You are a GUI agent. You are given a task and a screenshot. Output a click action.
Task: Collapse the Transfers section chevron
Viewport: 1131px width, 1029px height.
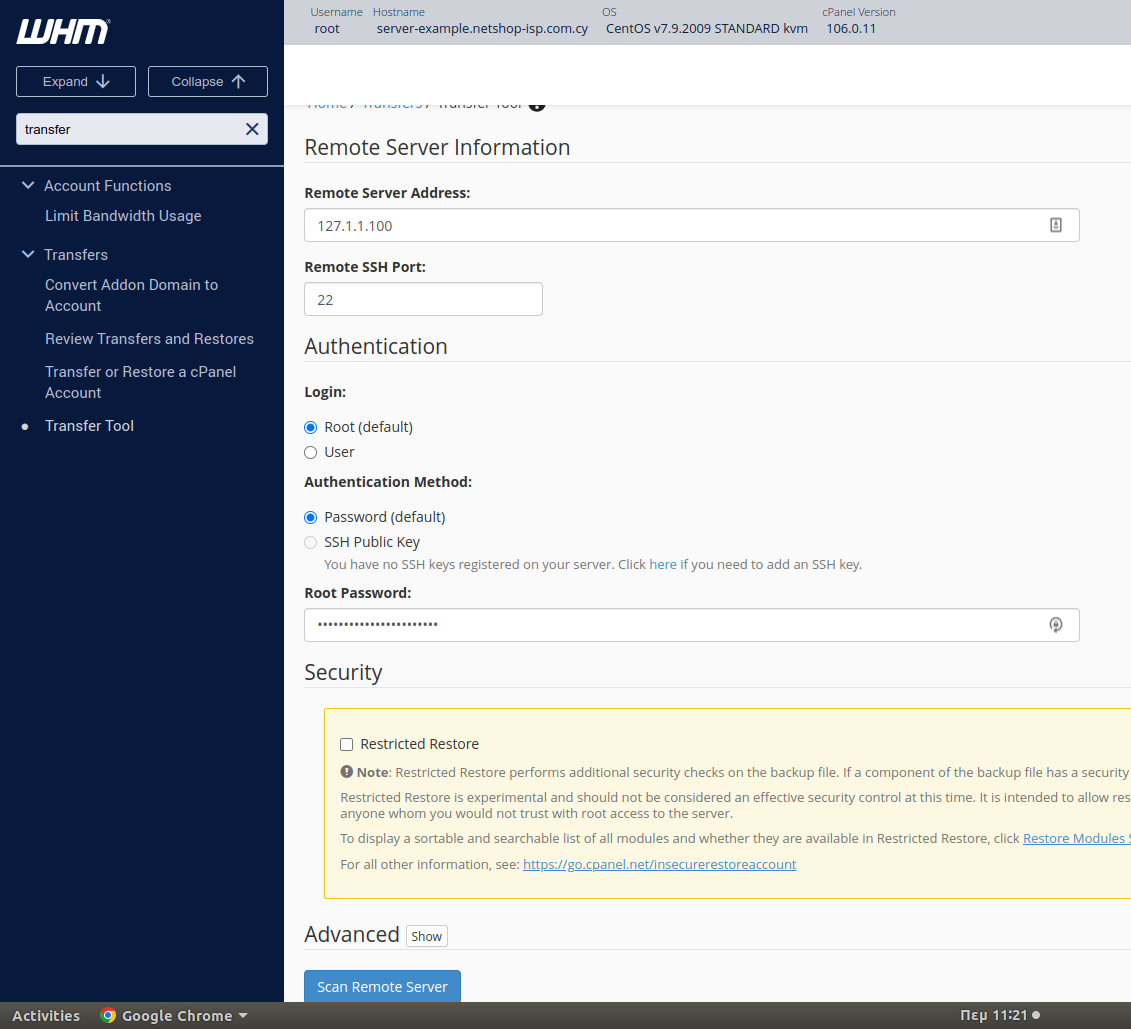(28, 255)
